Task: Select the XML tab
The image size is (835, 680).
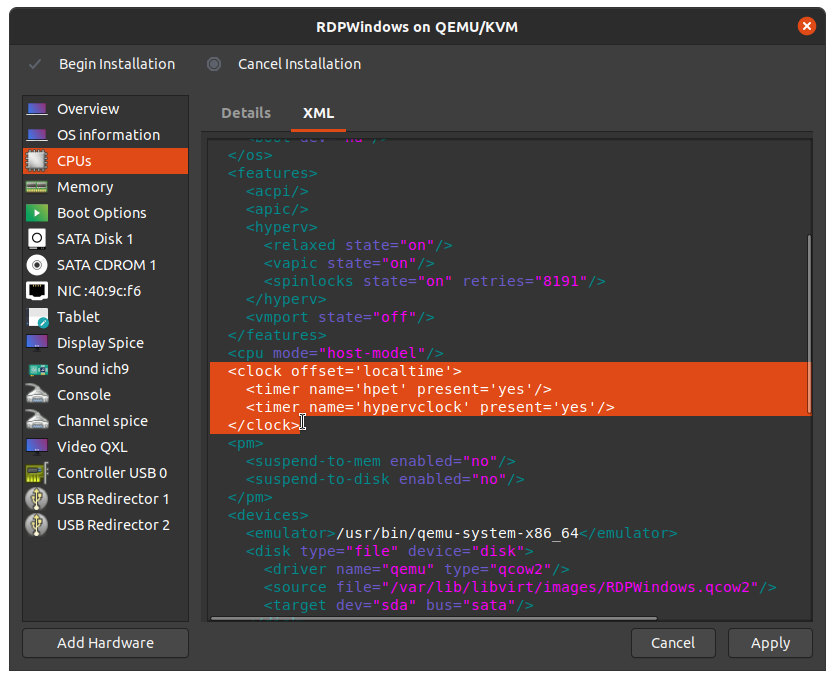Action: tap(318, 114)
